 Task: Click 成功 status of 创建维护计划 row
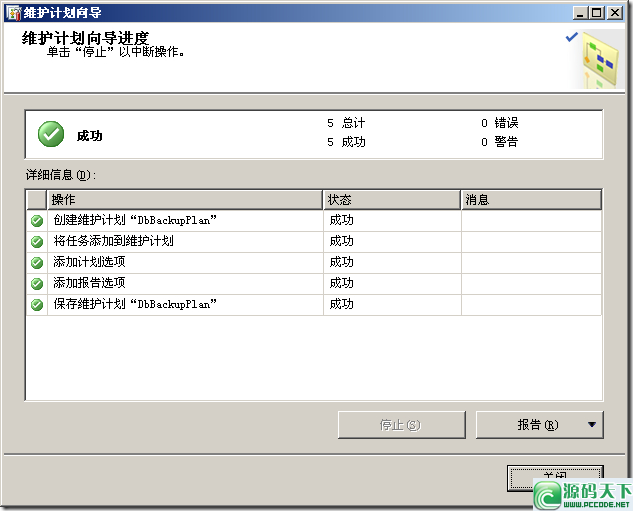[342, 220]
